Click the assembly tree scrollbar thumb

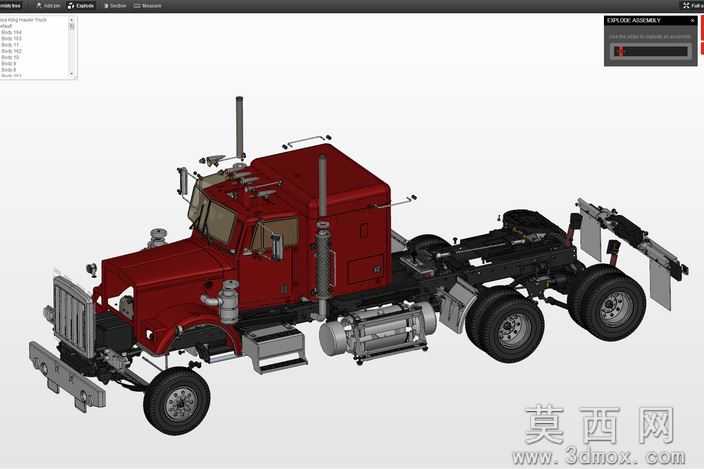[x=71, y=26]
